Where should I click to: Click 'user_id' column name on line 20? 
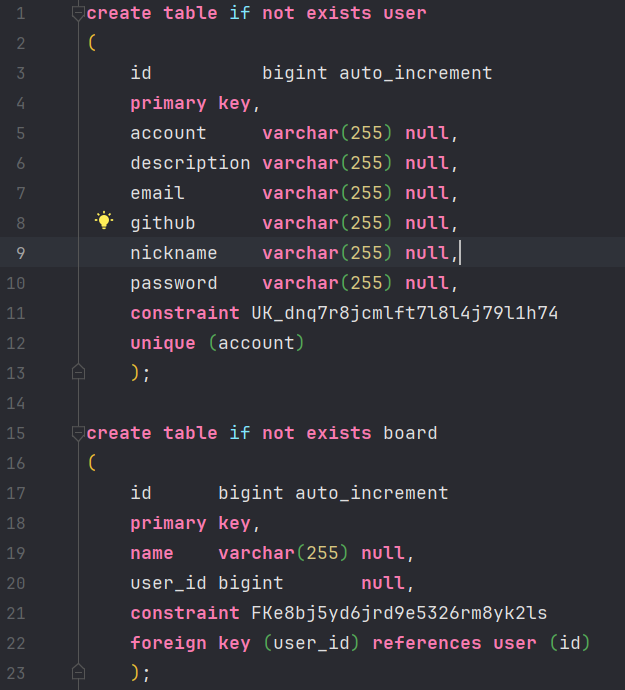[168, 583]
